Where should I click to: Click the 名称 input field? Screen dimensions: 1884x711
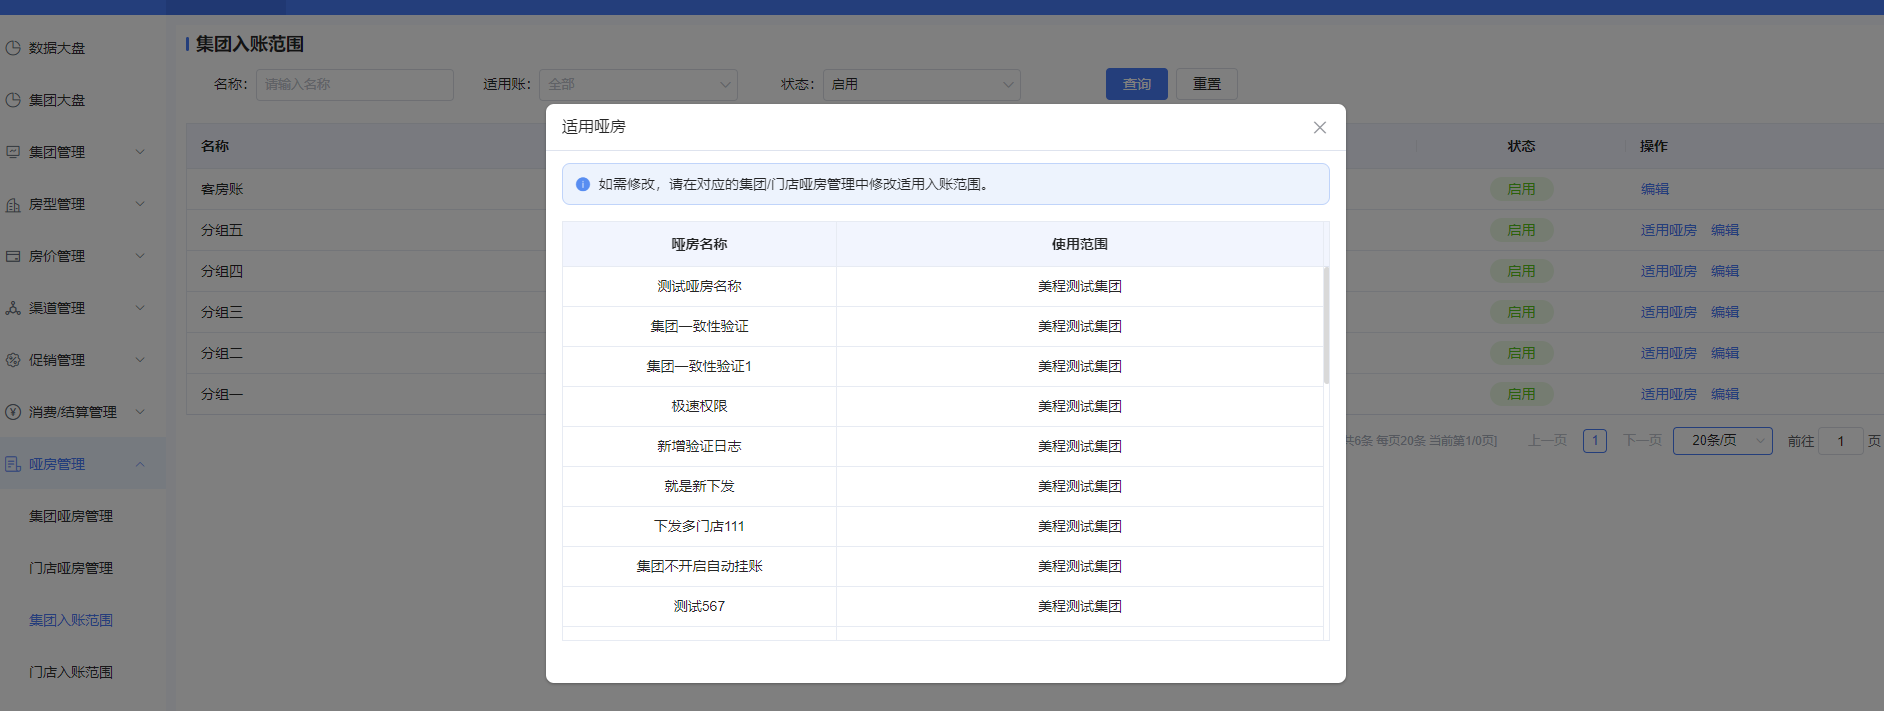tap(355, 84)
